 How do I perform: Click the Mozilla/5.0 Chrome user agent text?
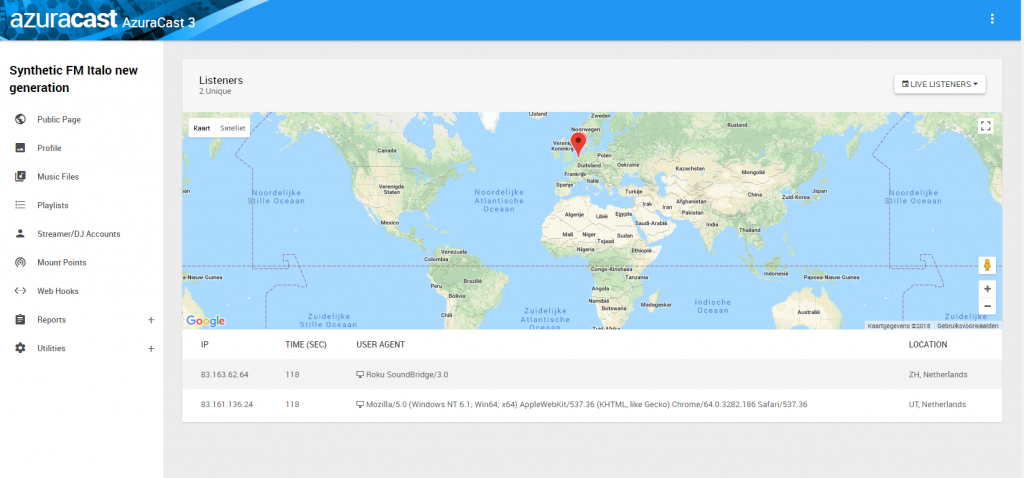coord(586,404)
